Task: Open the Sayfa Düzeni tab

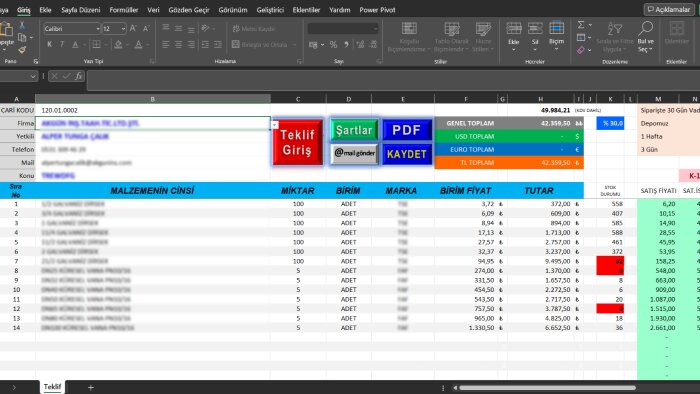Action: [x=80, y=9]
